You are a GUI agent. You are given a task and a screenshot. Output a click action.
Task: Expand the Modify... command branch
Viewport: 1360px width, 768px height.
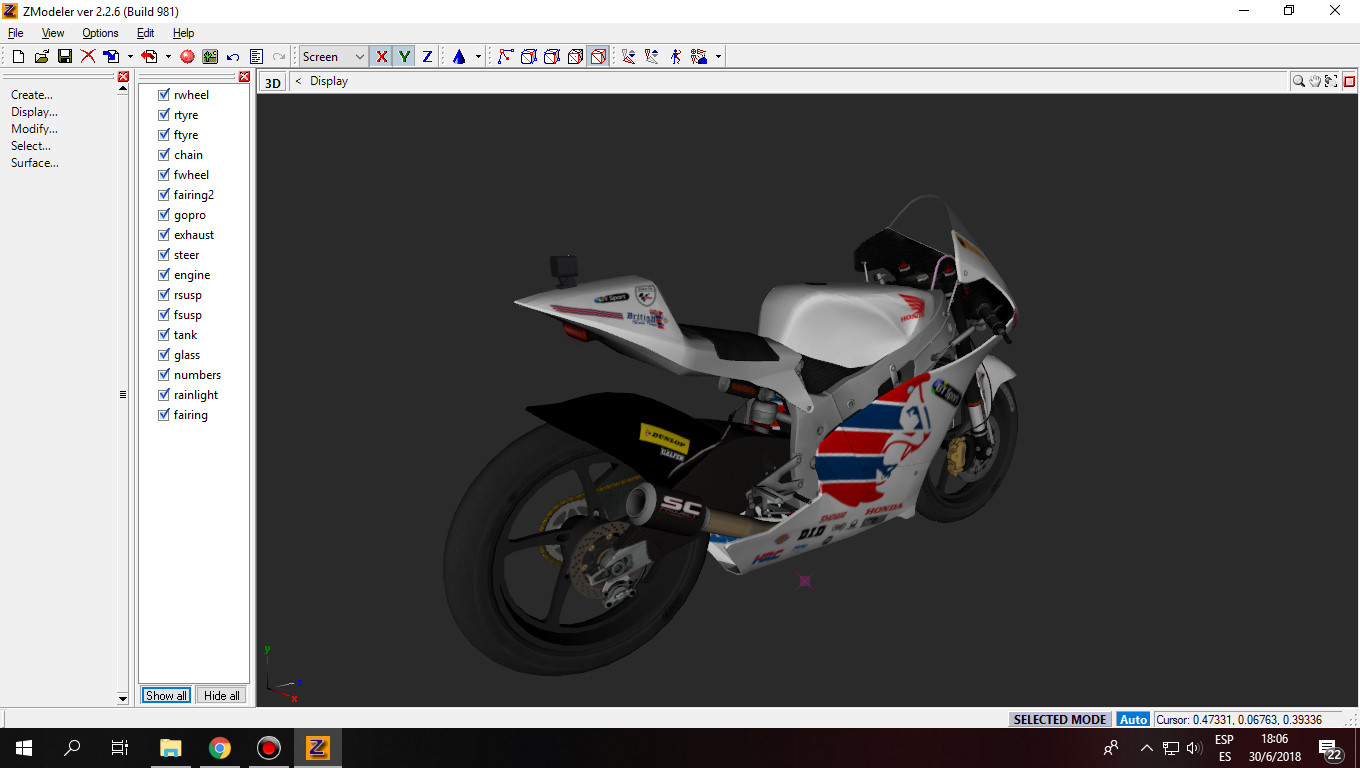tap(34, 129)
